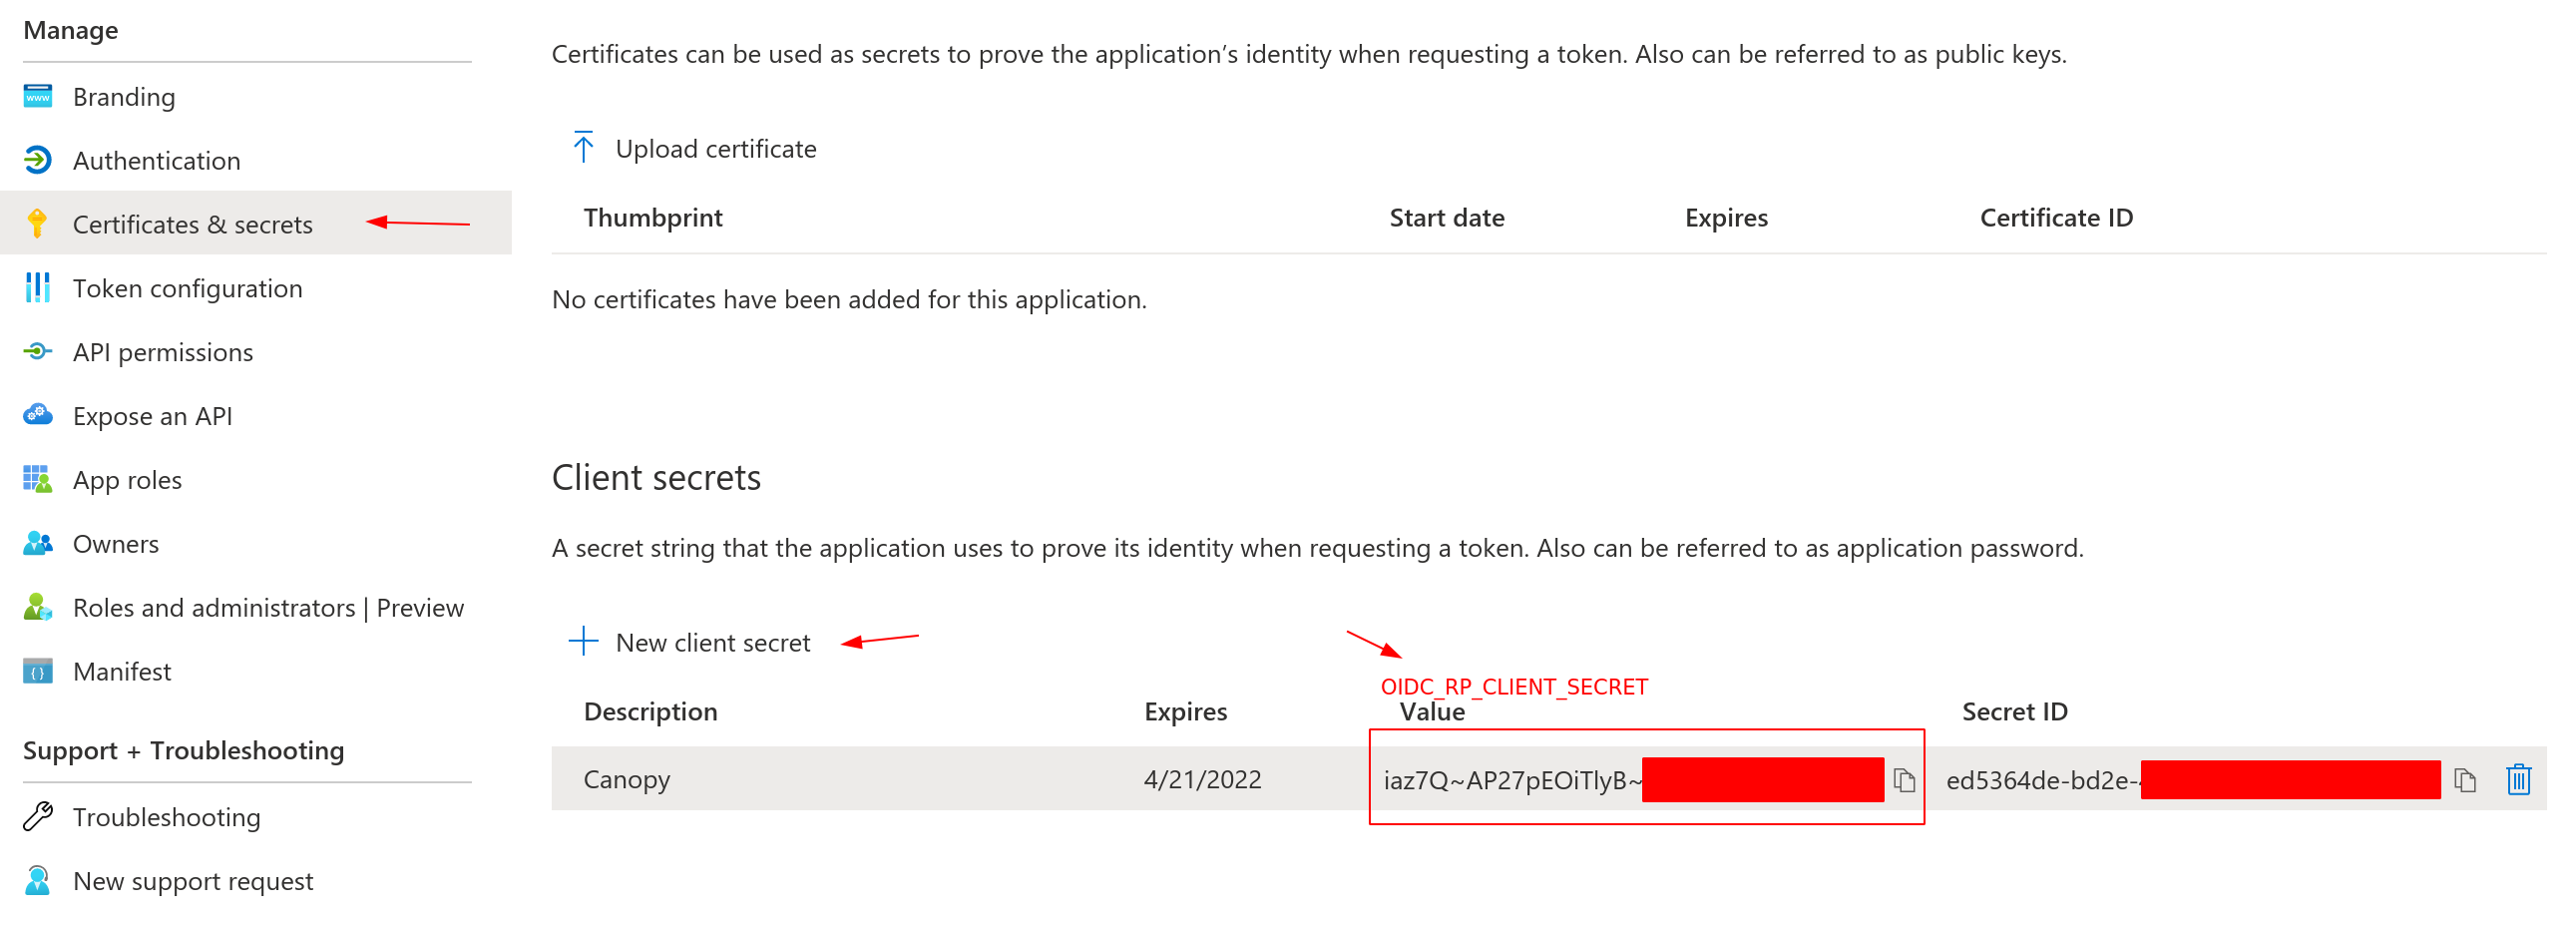Screen dimensions: 2576x929
Task: Copy the Secret ID for Canopy
Action: (x=2463, y=779)
